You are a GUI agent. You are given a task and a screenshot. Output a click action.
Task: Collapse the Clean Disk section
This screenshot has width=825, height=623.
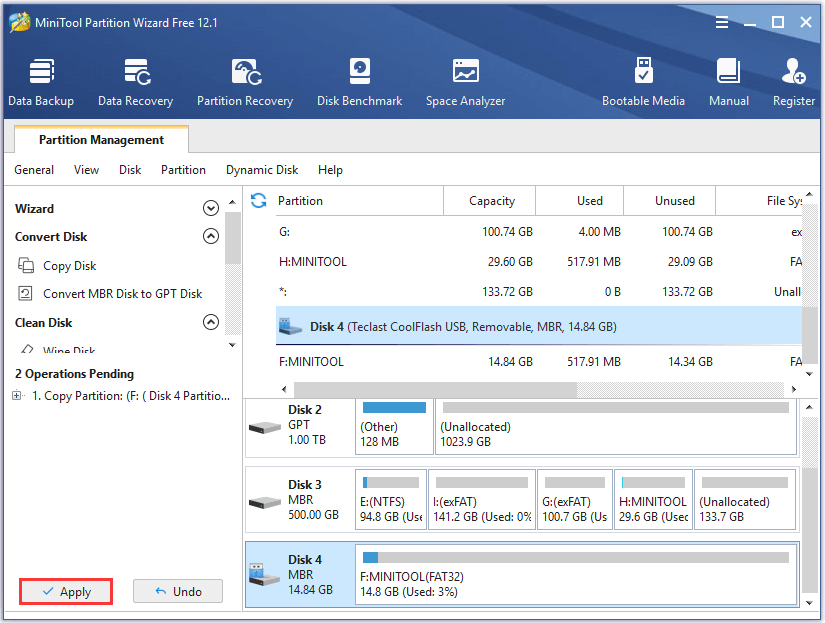(211, 322)
